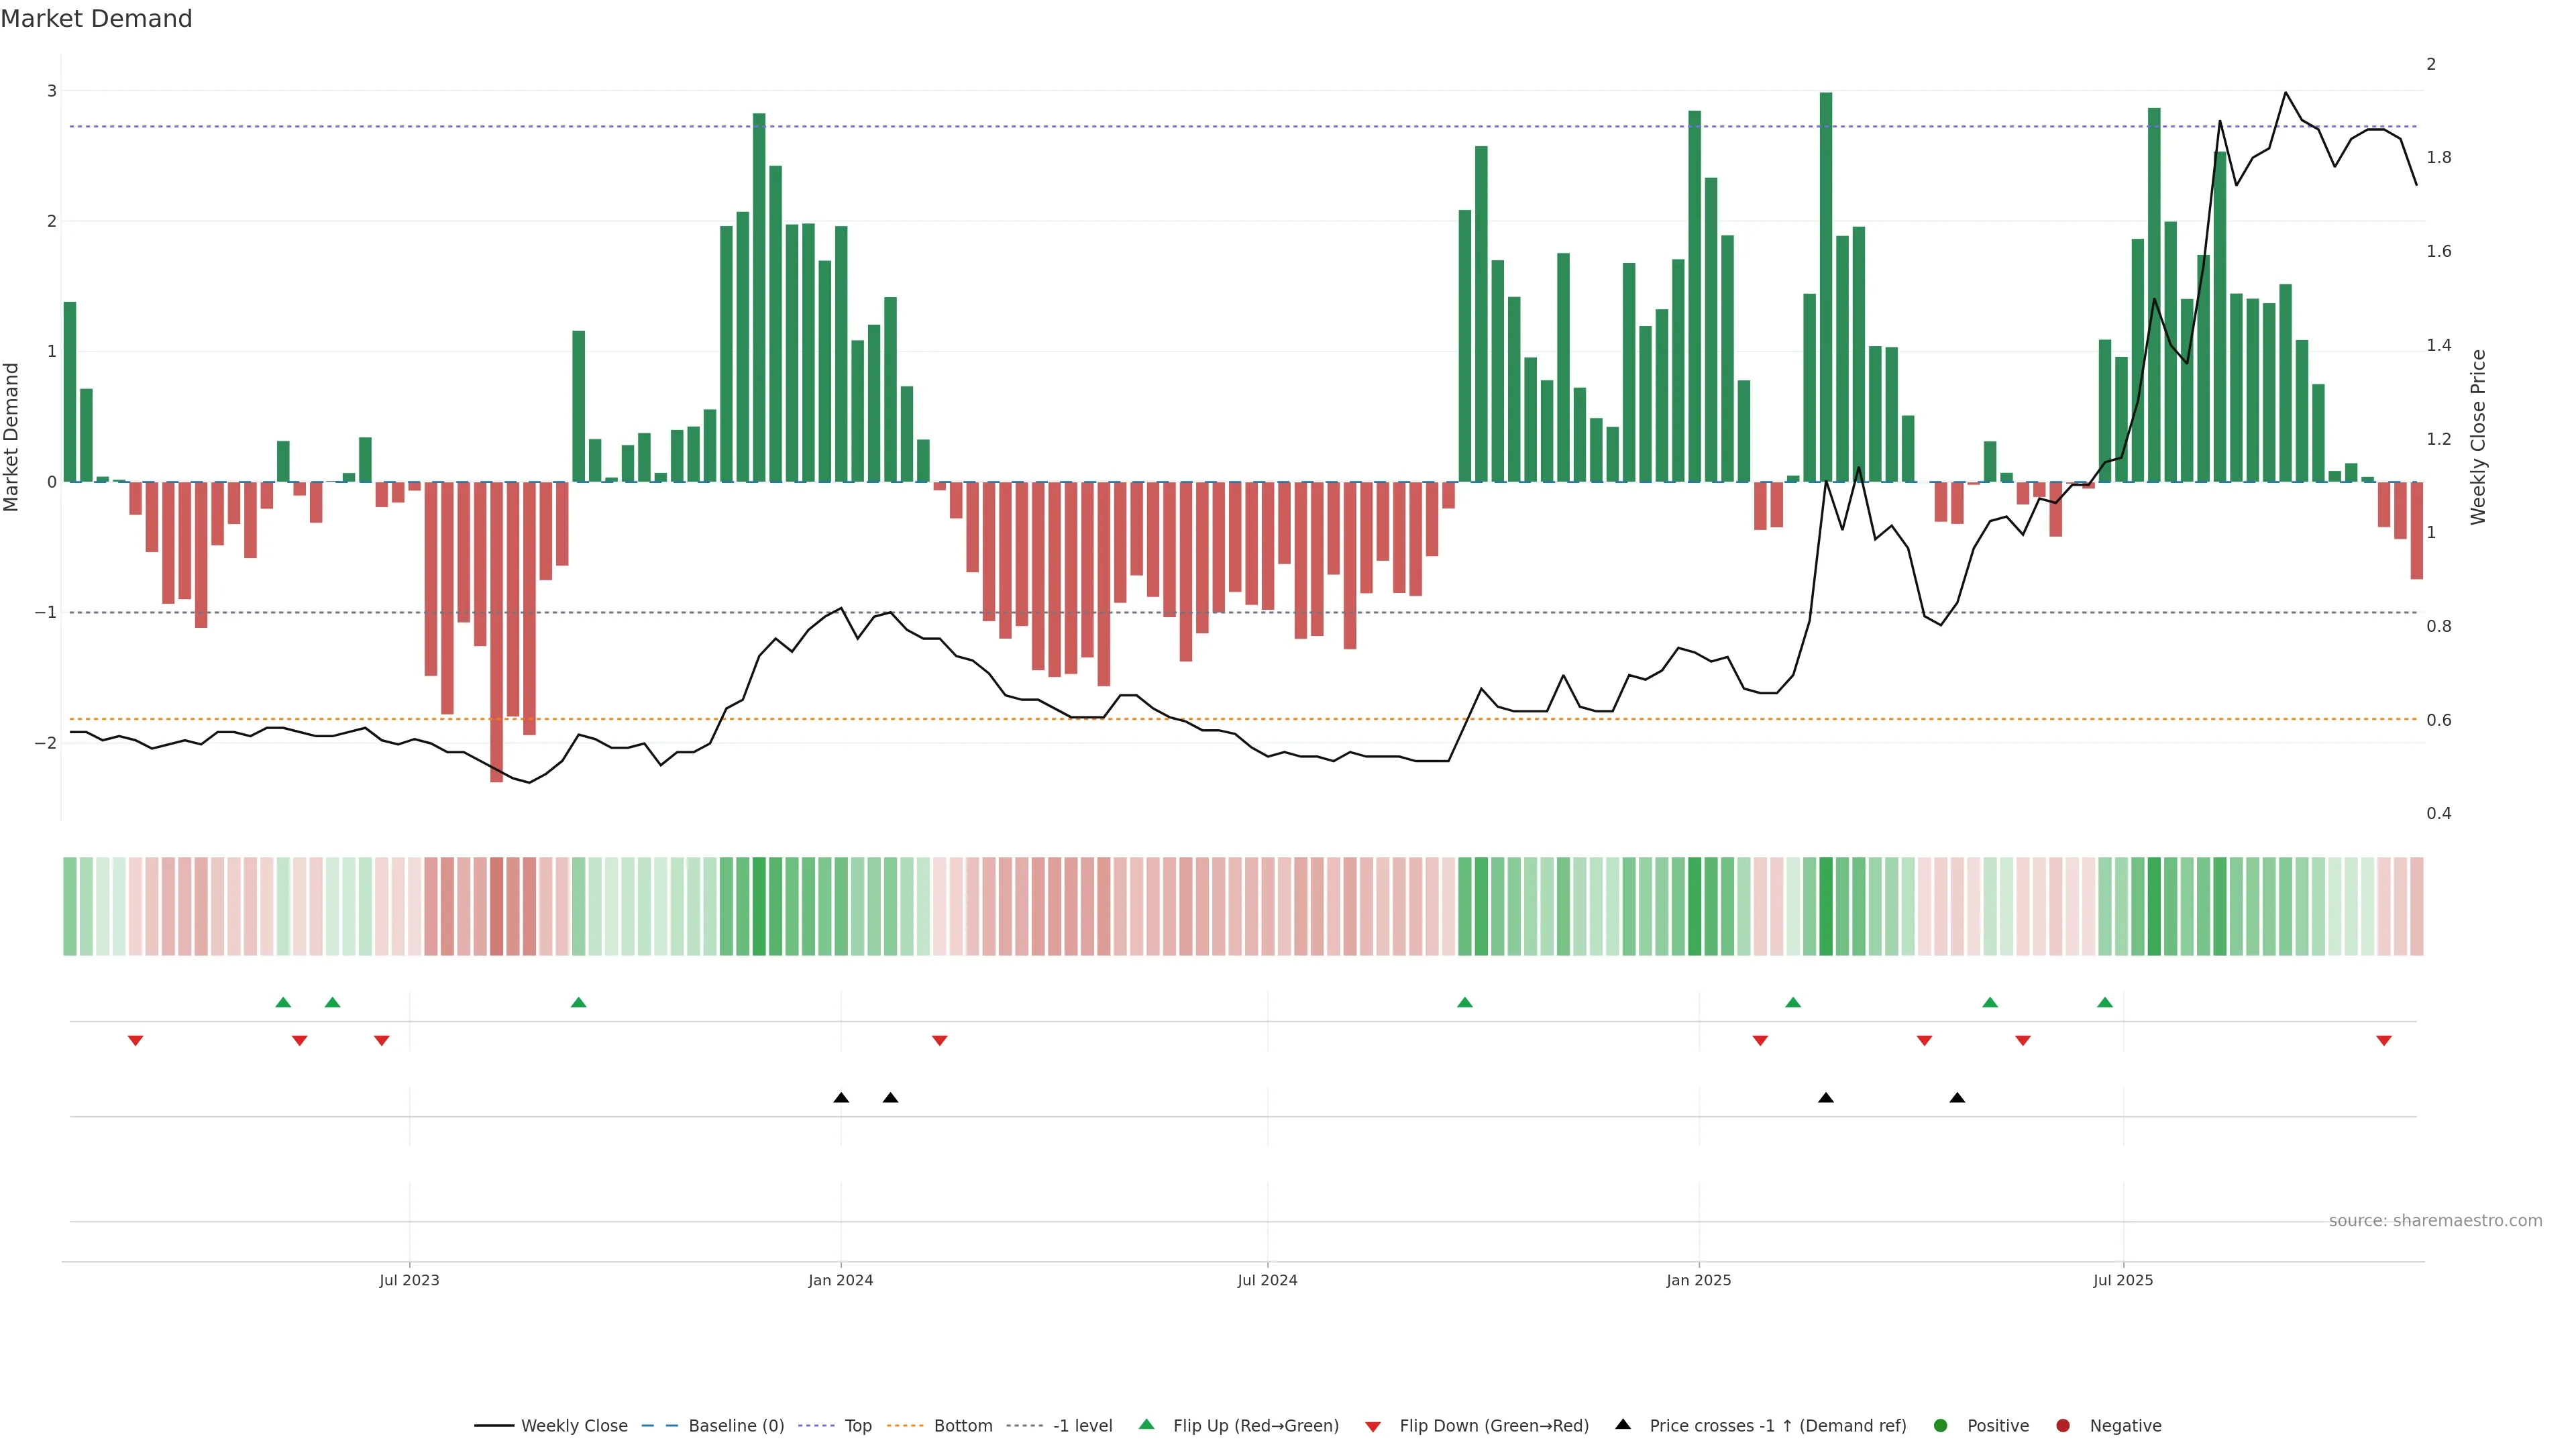
Task: Click the -1 level legend entry
Action: click(1082, 1426)
